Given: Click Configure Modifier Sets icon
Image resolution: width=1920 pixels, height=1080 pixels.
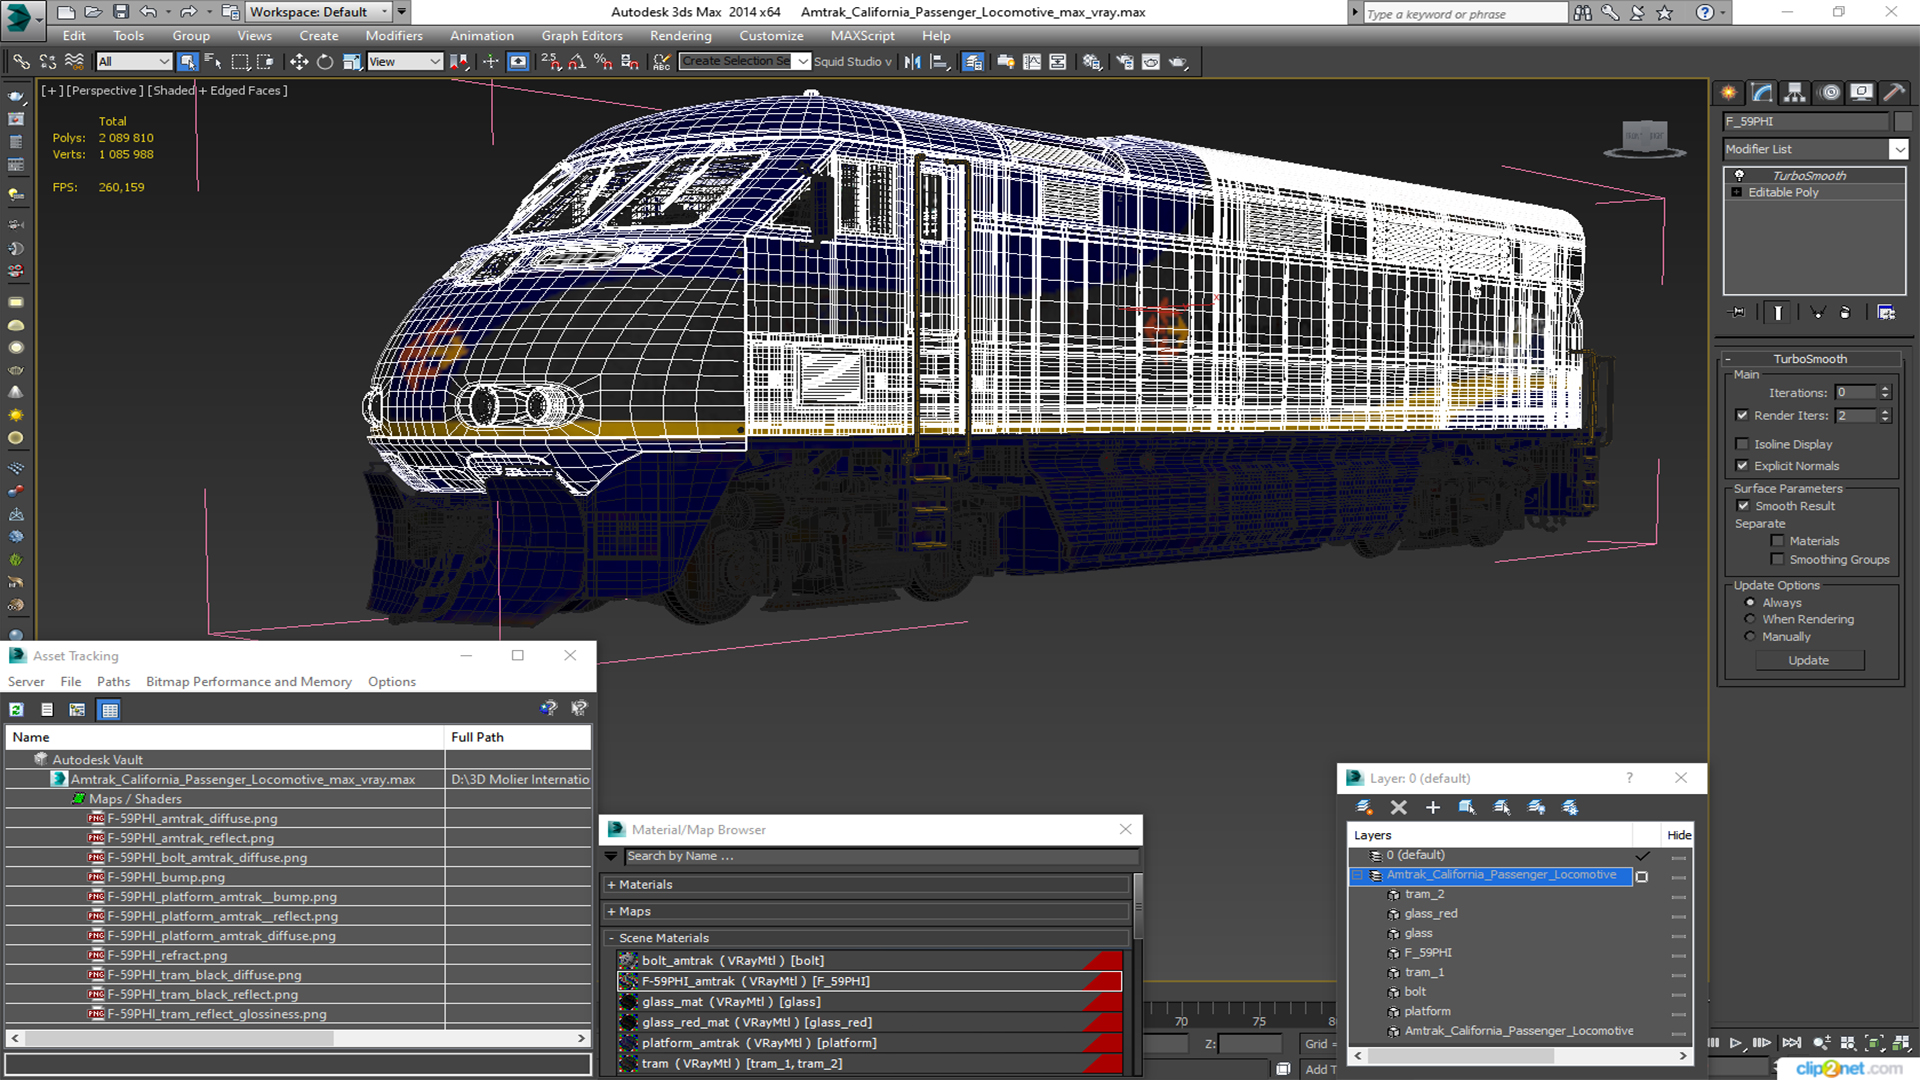Looking at the screenshot, I should point(1886,313).
